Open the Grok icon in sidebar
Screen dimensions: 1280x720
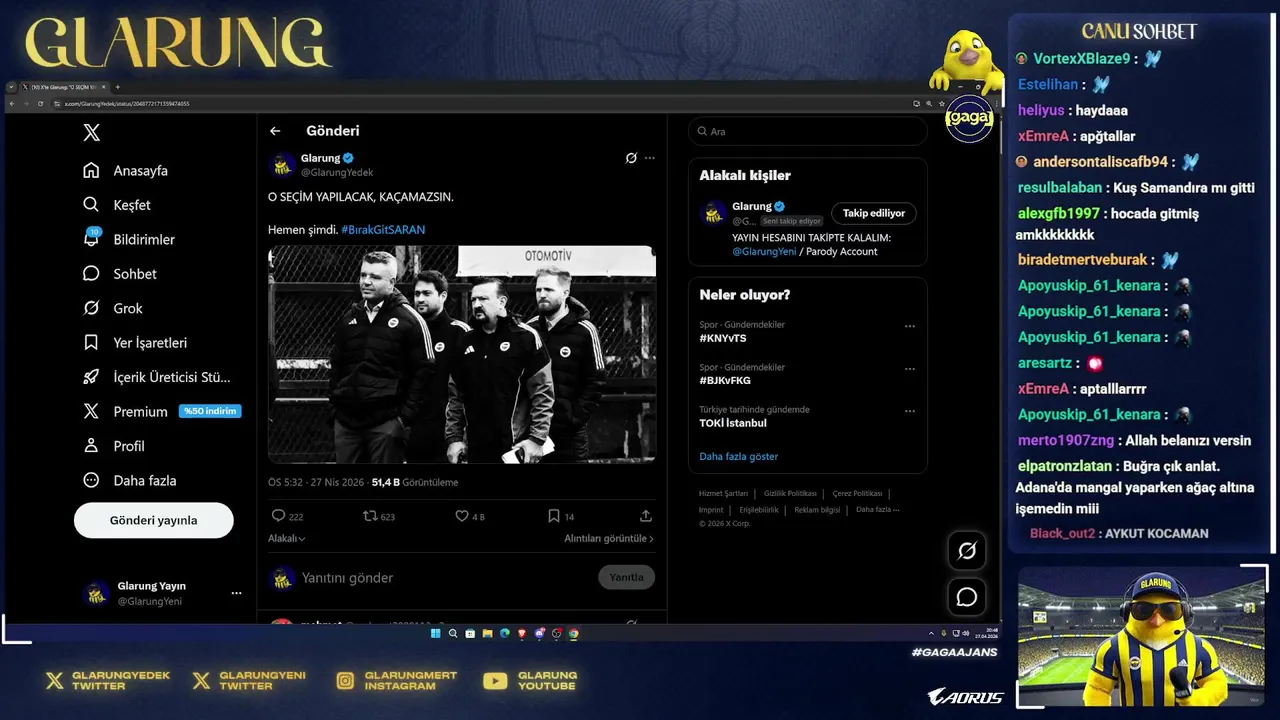[x=91, y=308]
